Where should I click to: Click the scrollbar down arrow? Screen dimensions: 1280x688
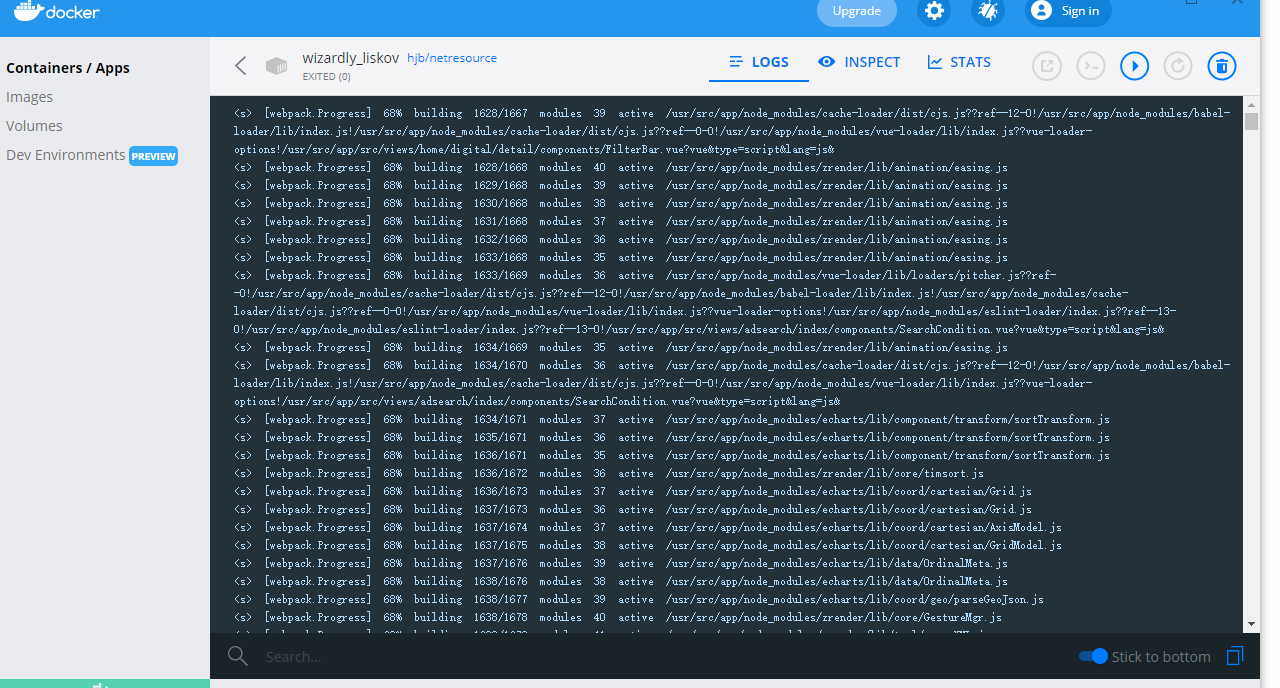pyautogui.click(x=1251, y=624)
